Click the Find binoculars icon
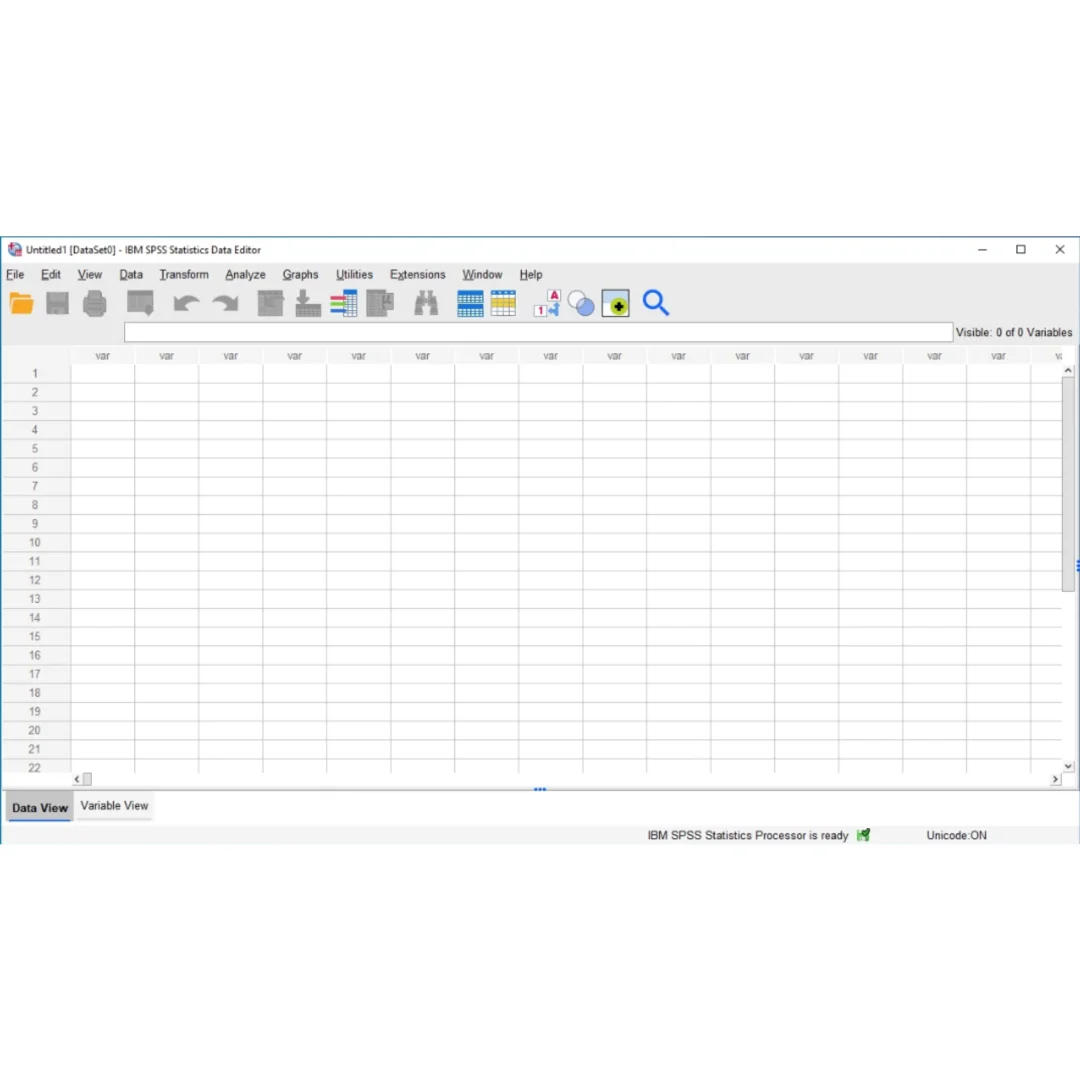The width and height of the screenshot is (1080, 1080). pos(427,303)
